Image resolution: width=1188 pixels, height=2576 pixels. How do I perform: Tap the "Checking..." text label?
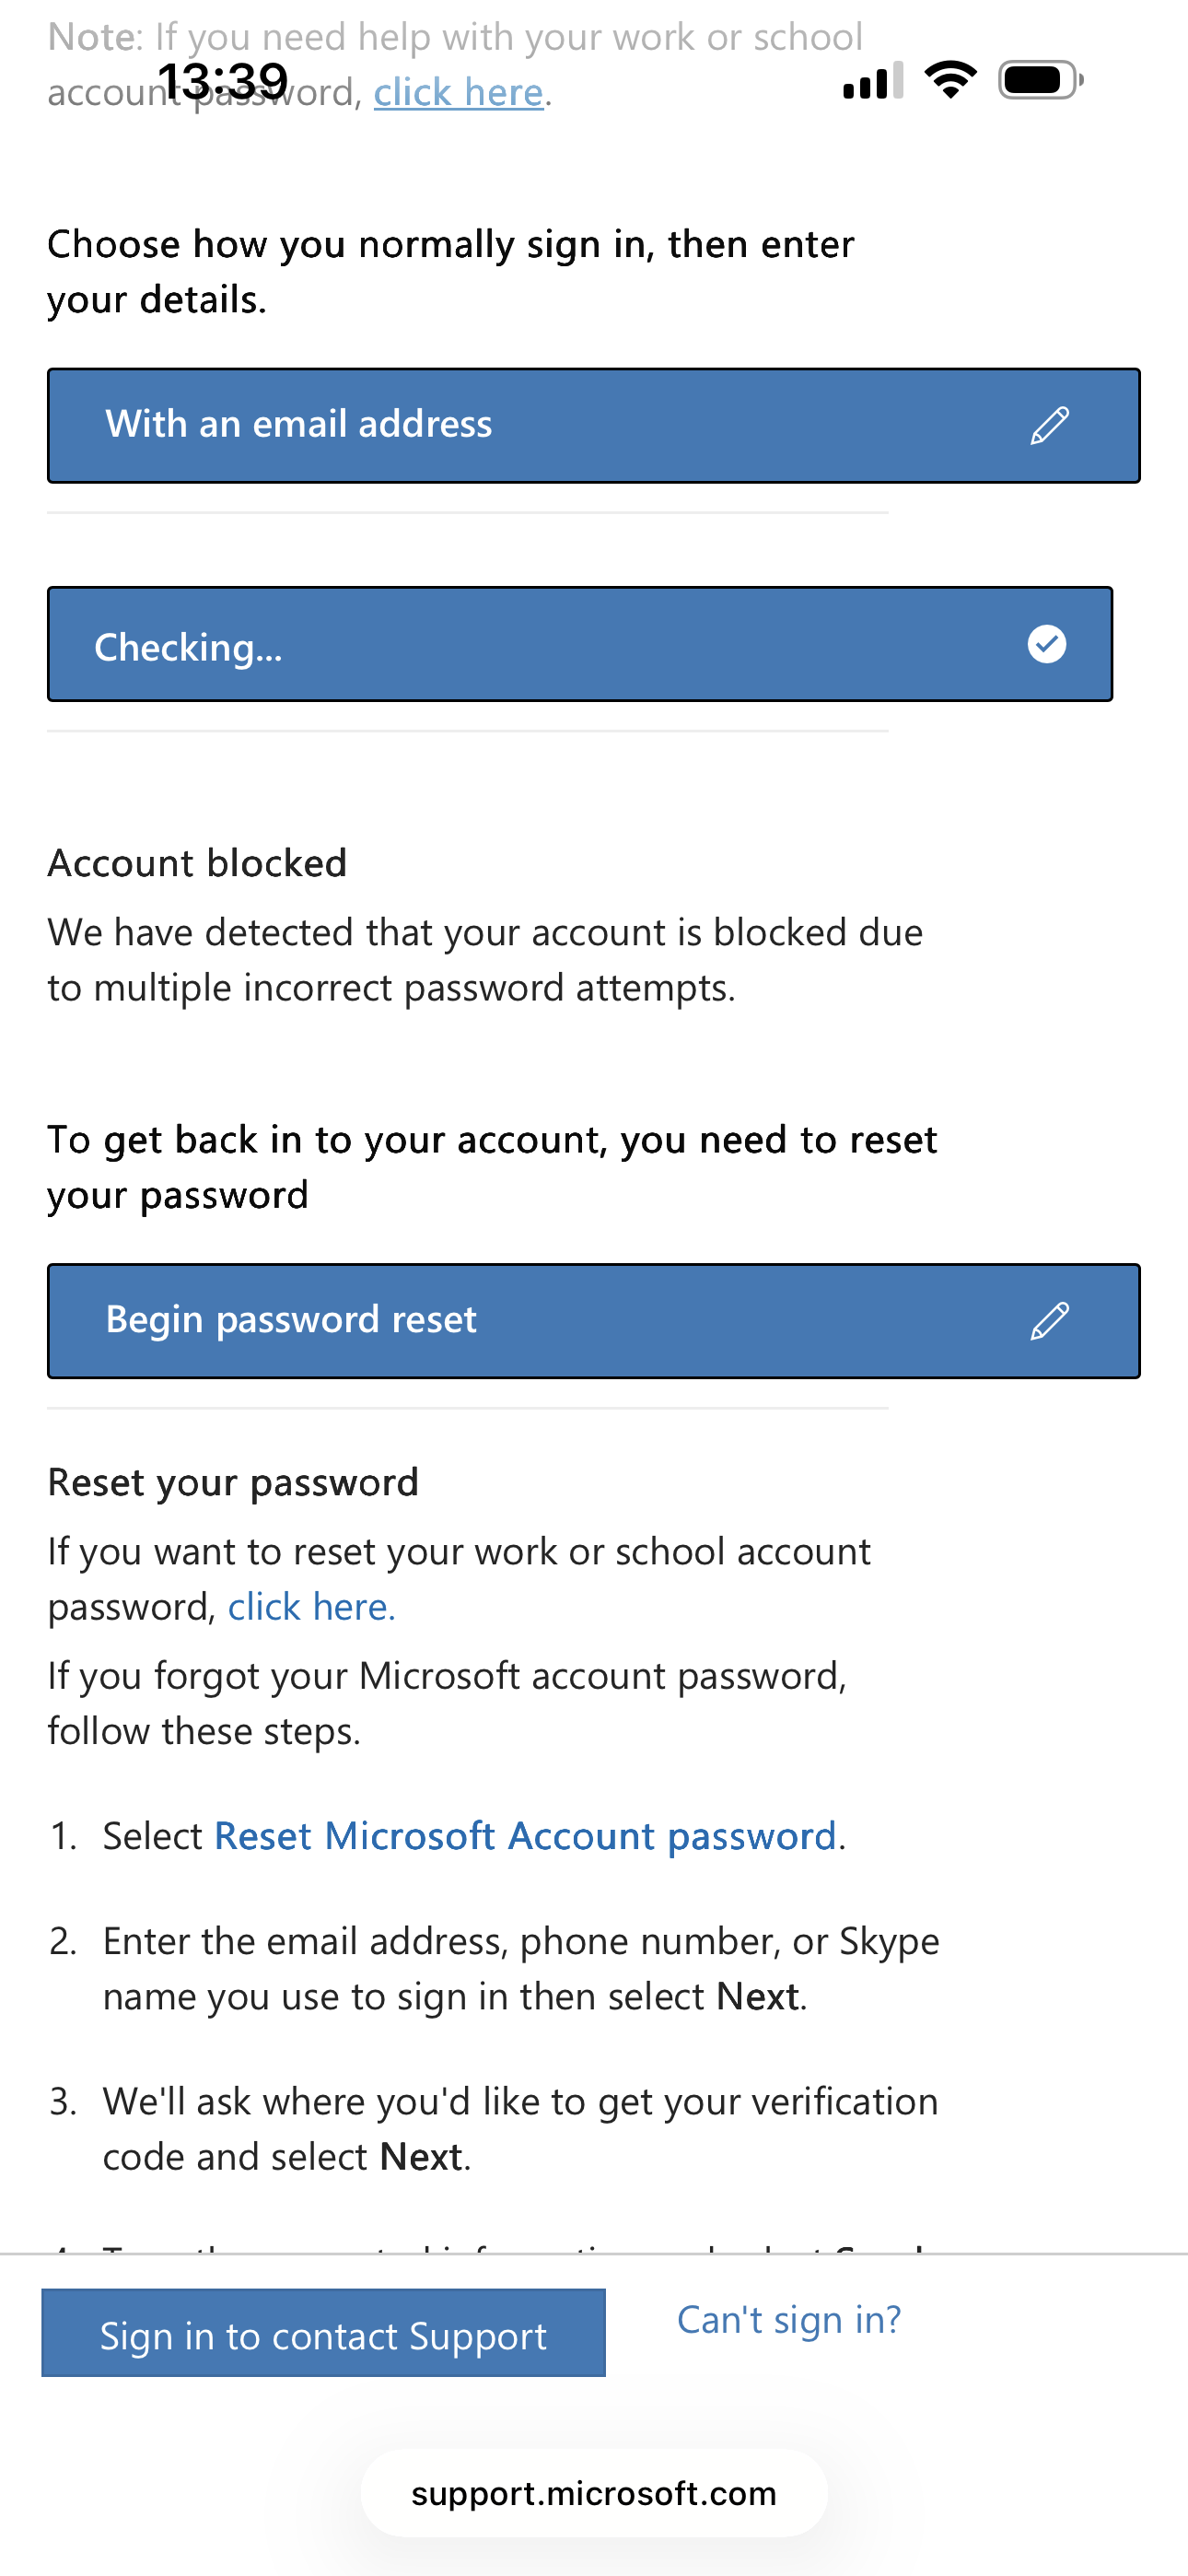coord(188,647)
